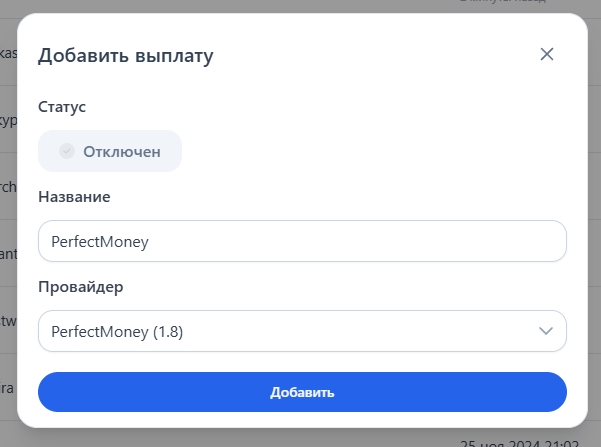
Task: Toggle the Отключен status switch
Action: coord(110,151)
